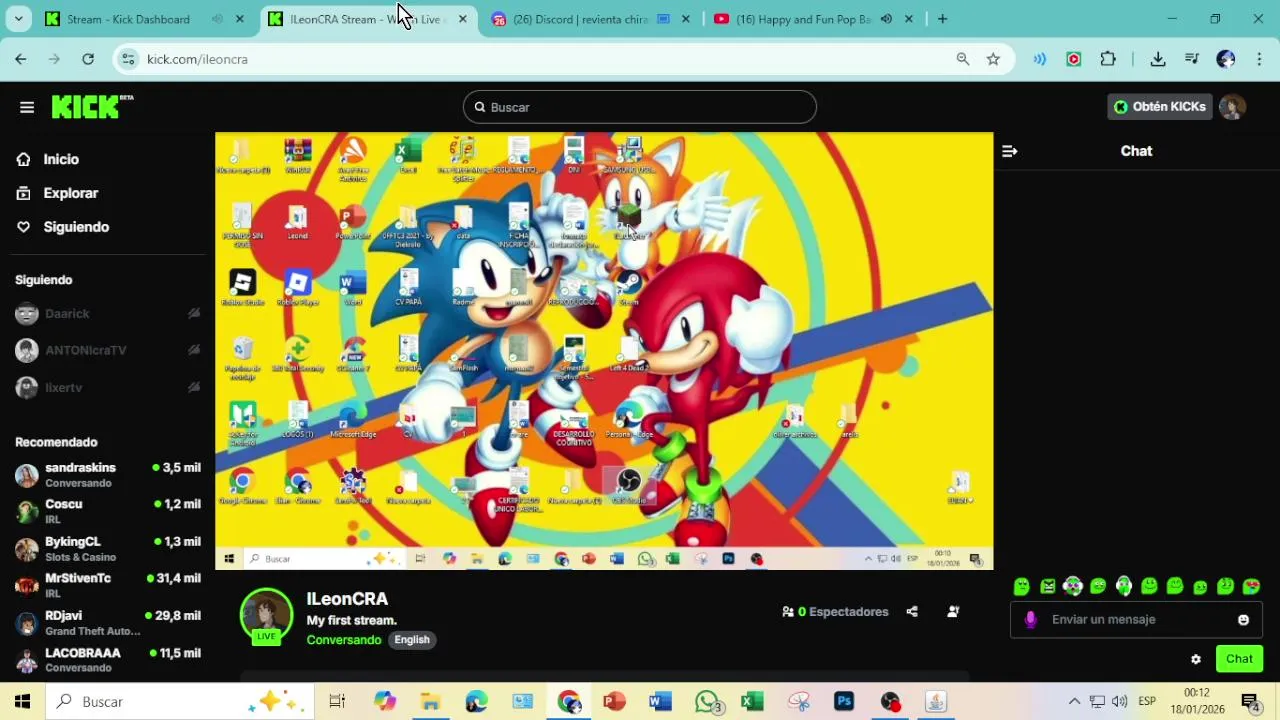The width and height of the screenshot is (1280, 720).
Task: View site information icon left of the URL
Action: 127,59
